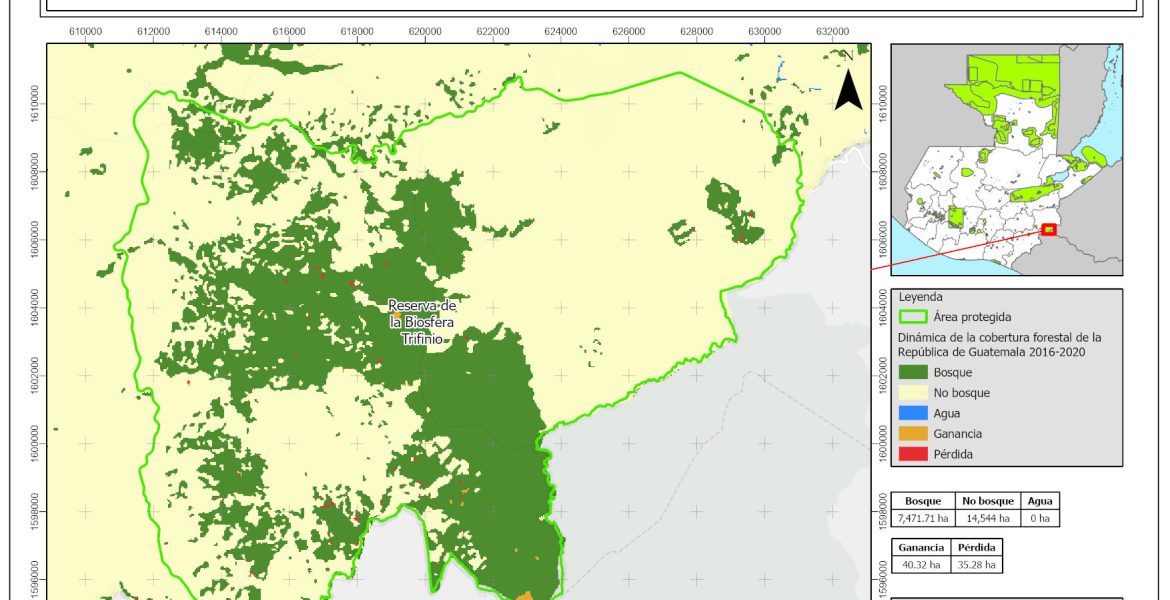The width and height of the screenshot is (1170, 600).
Task: Click the red locator rectangle in inset map
Action: click(1048, 230)
